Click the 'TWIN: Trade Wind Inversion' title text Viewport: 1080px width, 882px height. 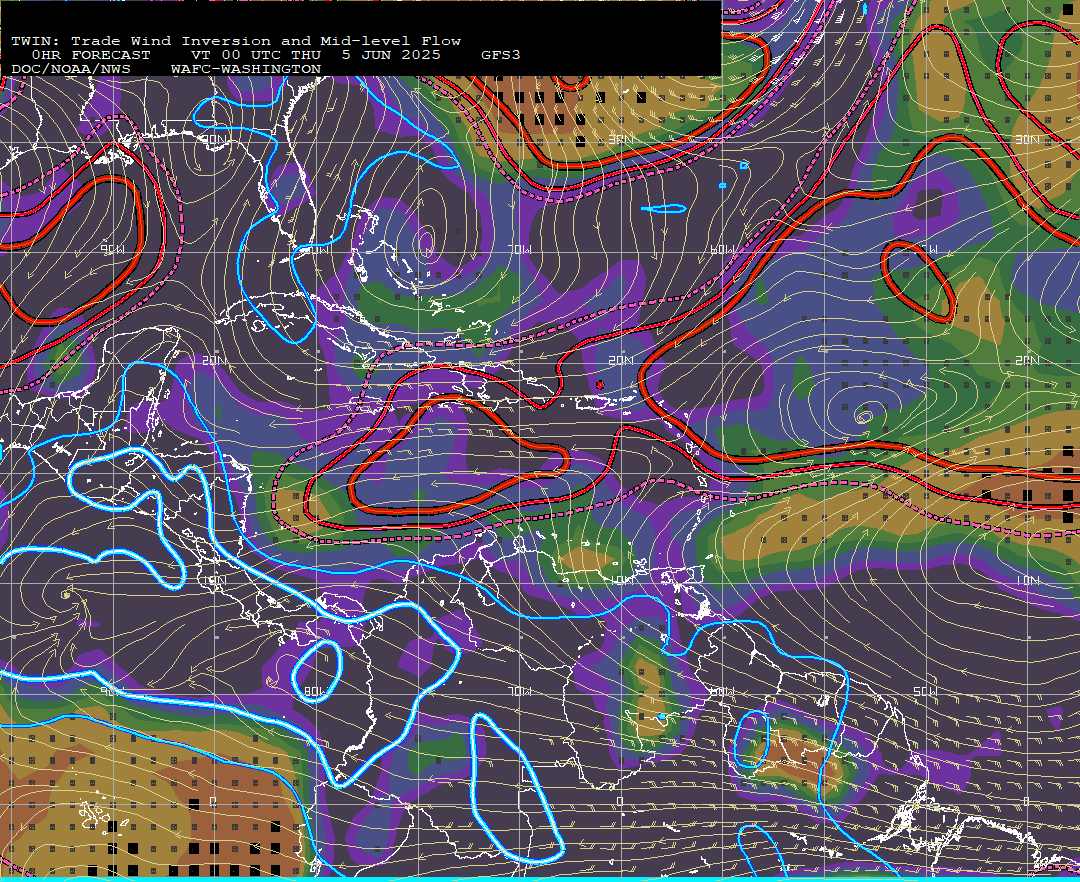[x=141, y=41]
